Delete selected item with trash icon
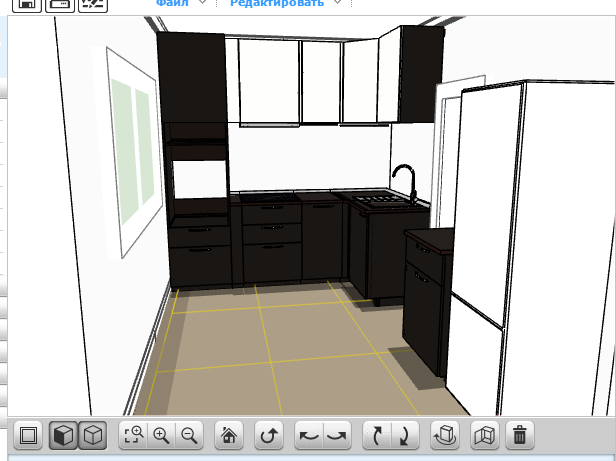This screenshot has height=461, width=616. pos(520,436)
